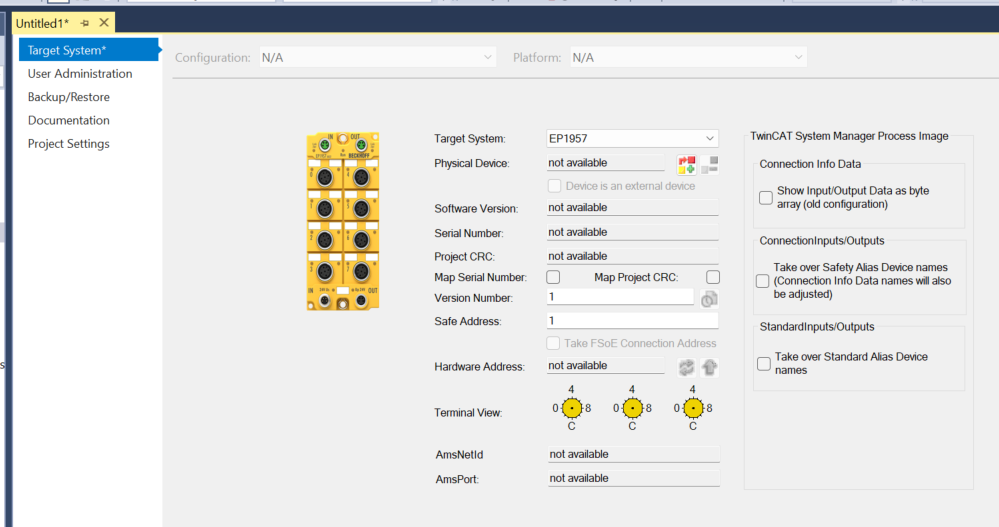The image size is (999, 527).
Task: Click the grey device list icon beside Physical Device
Action: click(x=710, y=164)
